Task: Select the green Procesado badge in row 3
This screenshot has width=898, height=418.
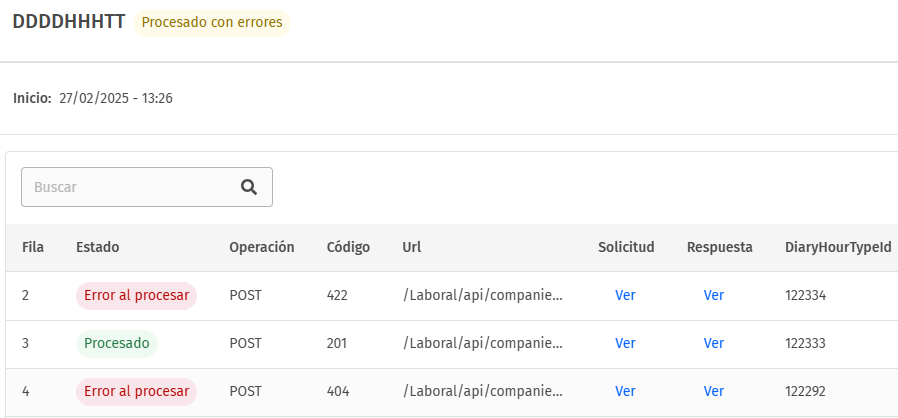Action: (117, 344)
